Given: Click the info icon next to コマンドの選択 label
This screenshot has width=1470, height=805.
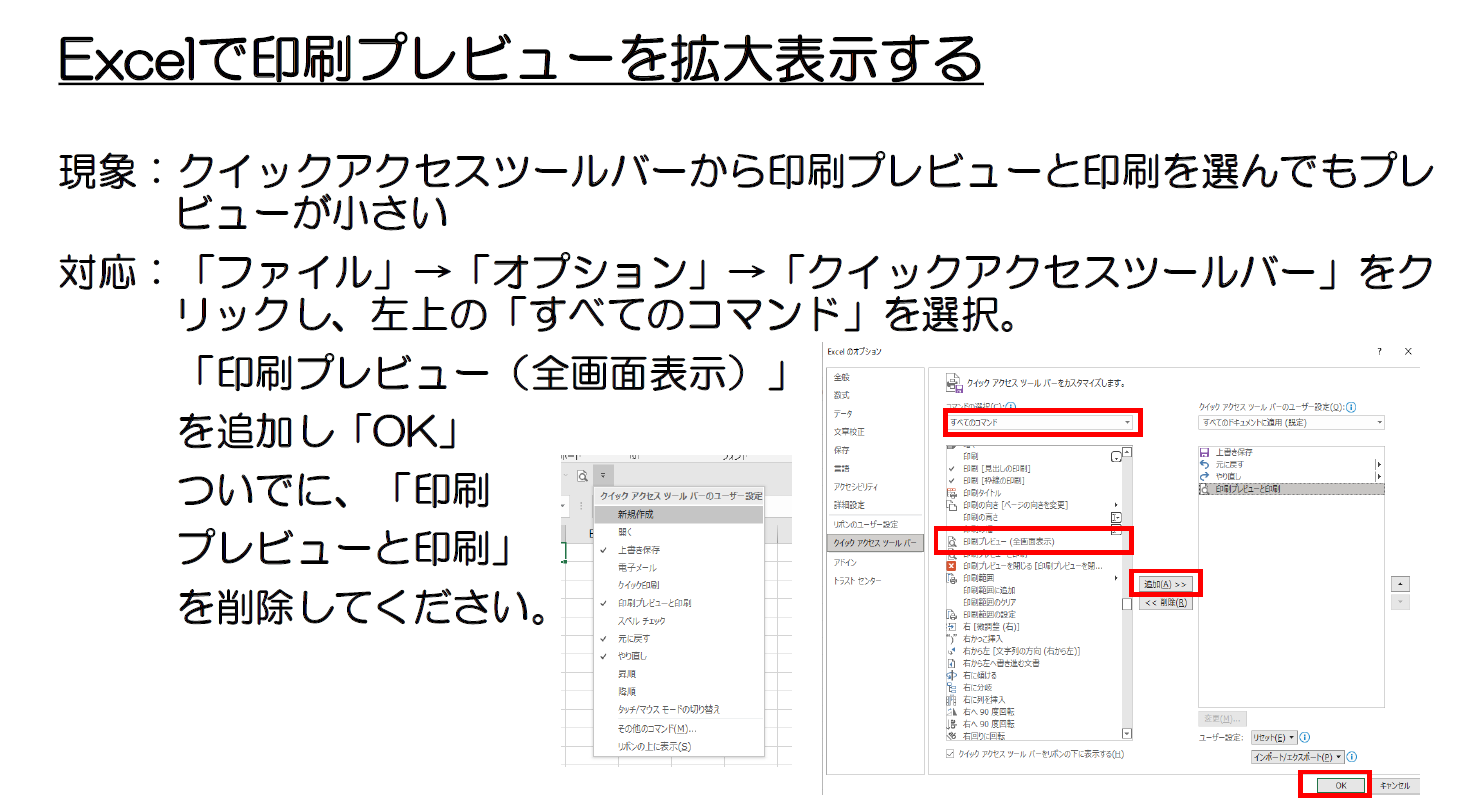Looking at the screenshot, I should point(1011,407).
